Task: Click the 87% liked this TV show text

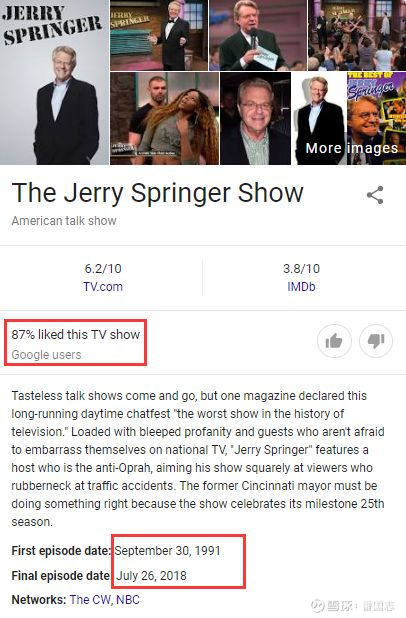Action: 76,334
